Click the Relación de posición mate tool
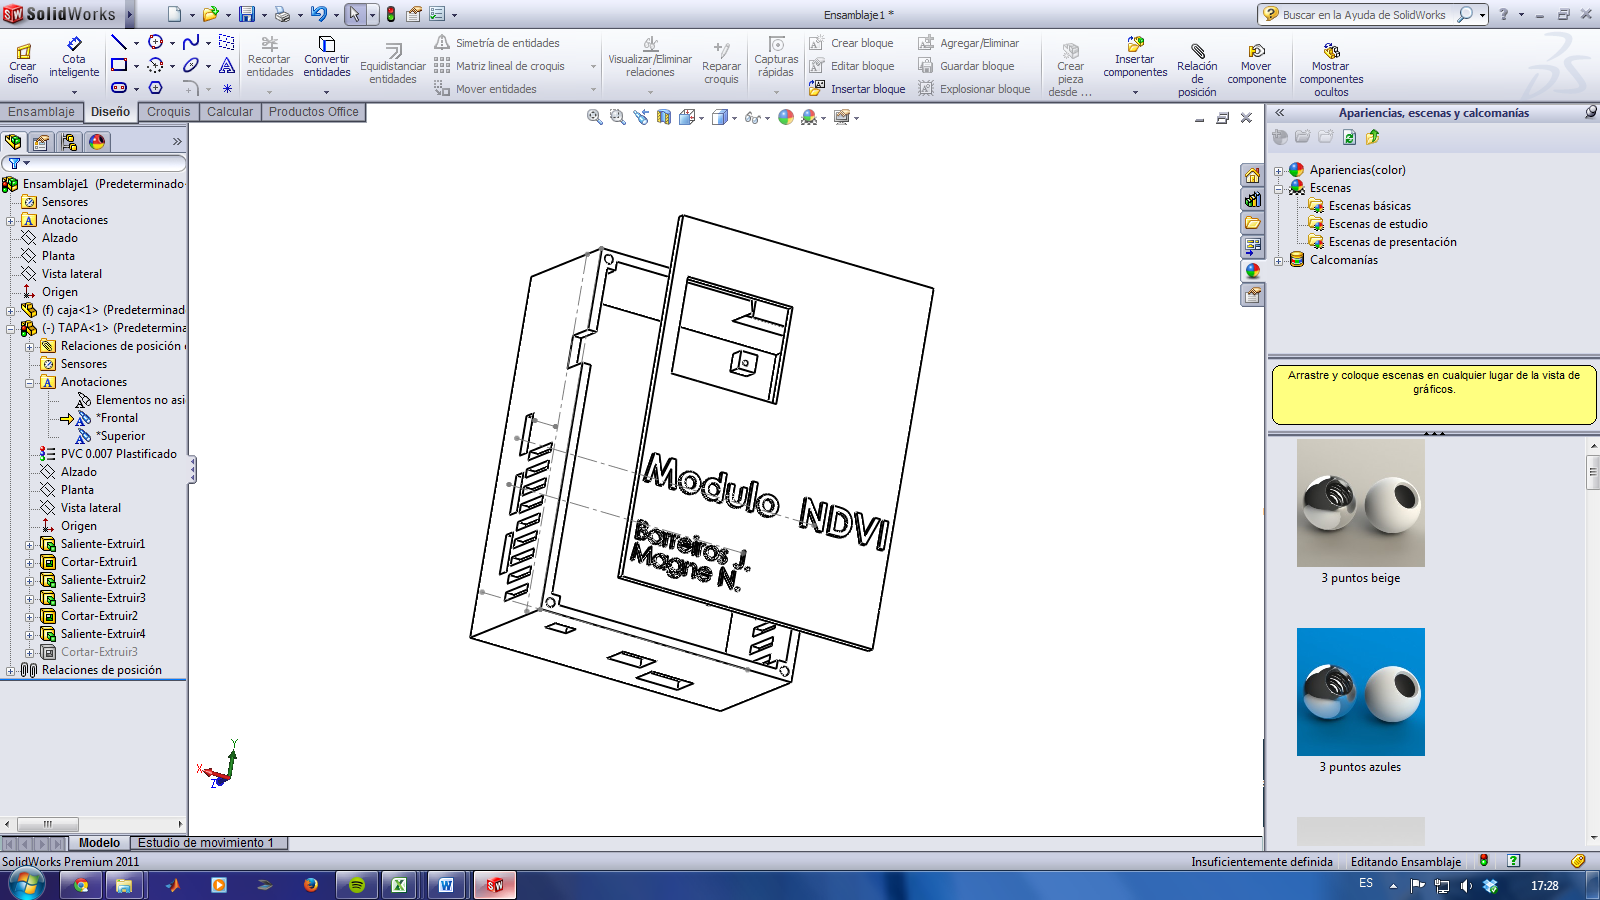 pos(1197,70)
